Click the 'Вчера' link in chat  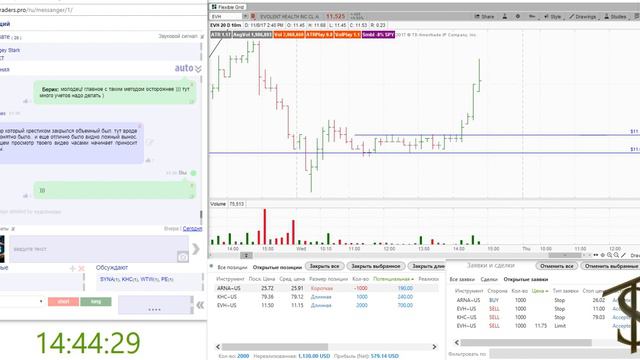pyautogui.click(x=172, y=229)
